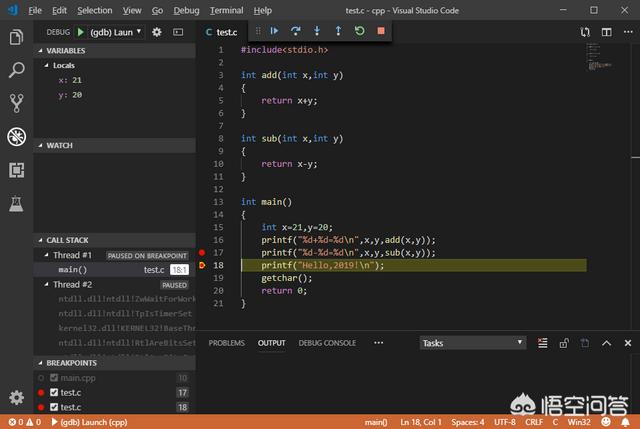This screenshot has height=429, width=640.
Task: Split the editor to the right
Action: pyautogui.click(x=607, y=32)
